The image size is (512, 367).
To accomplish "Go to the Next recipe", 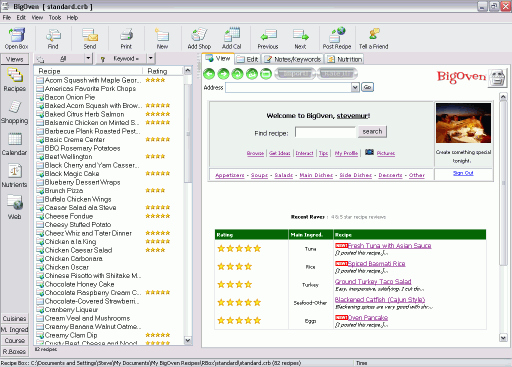I will click(x=300, y=39).
